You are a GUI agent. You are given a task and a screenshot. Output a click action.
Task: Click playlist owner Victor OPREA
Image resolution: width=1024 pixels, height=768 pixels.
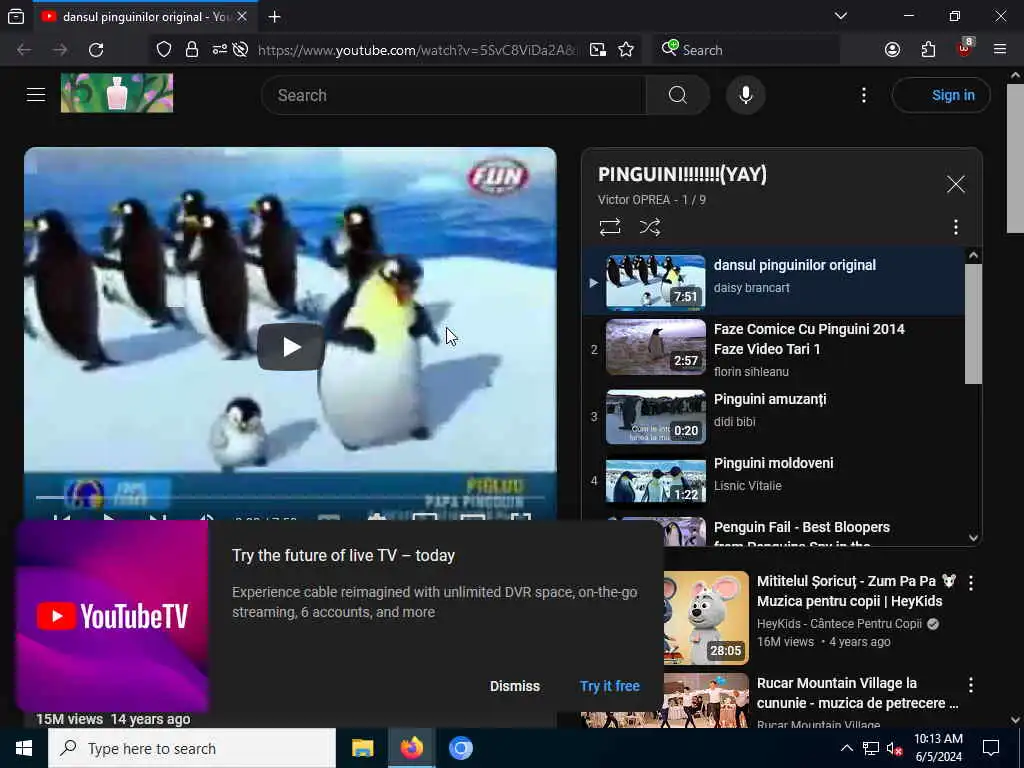tap(633, 200)
